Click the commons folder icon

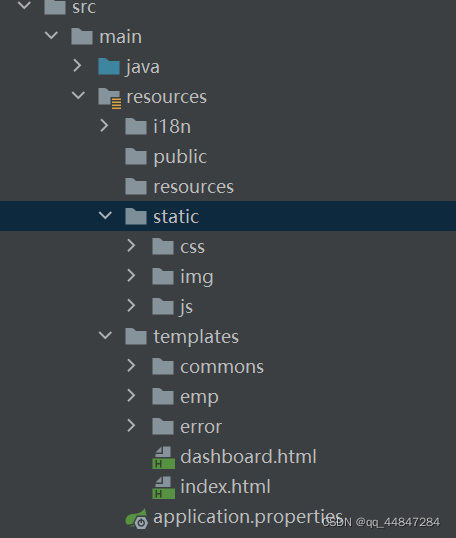click(163, 366)
